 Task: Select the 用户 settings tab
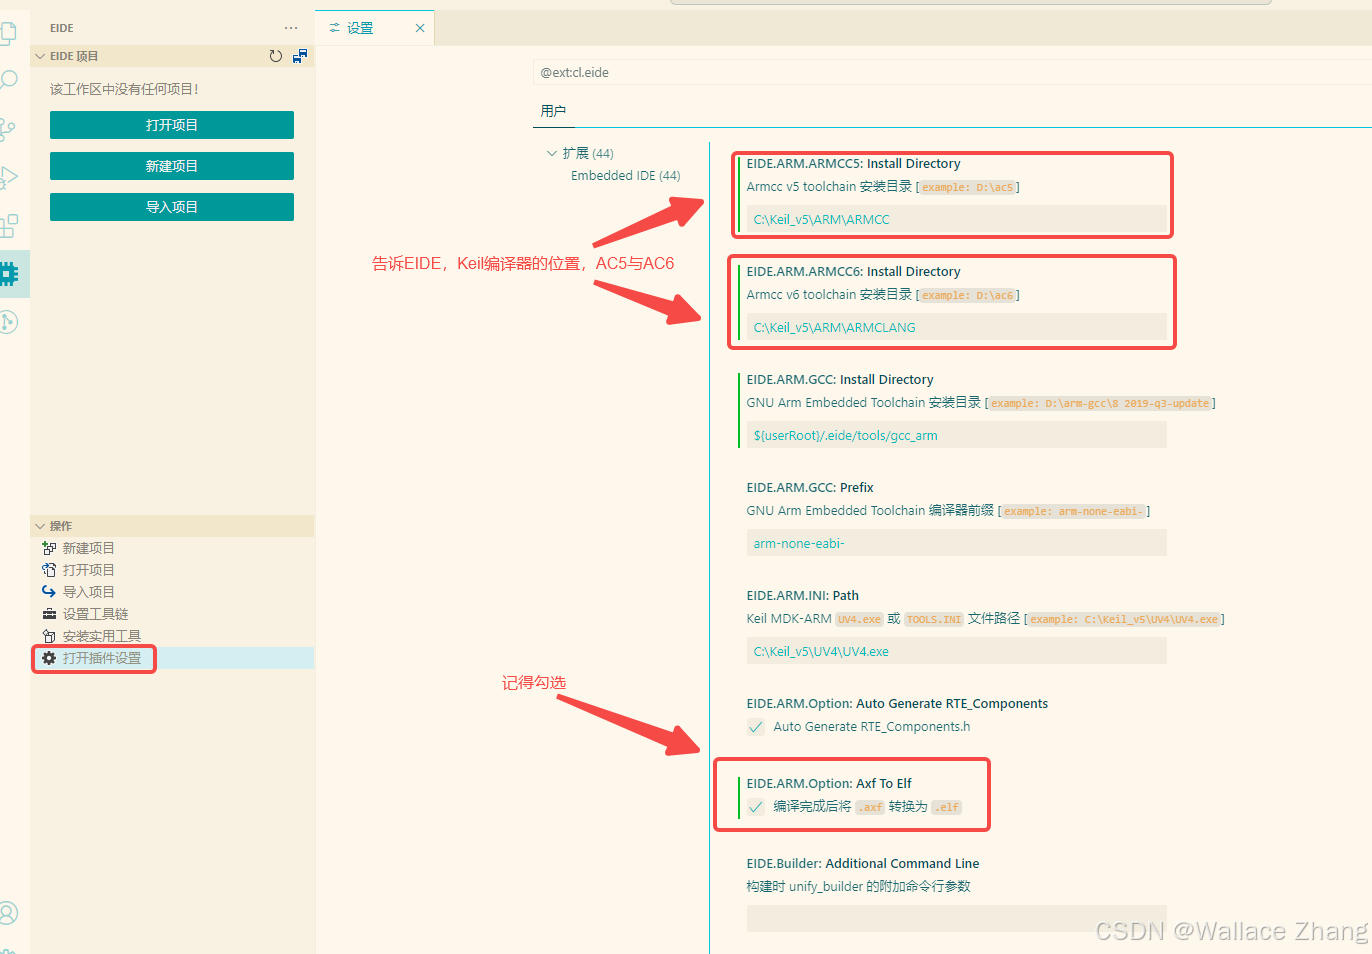(553, 111)
